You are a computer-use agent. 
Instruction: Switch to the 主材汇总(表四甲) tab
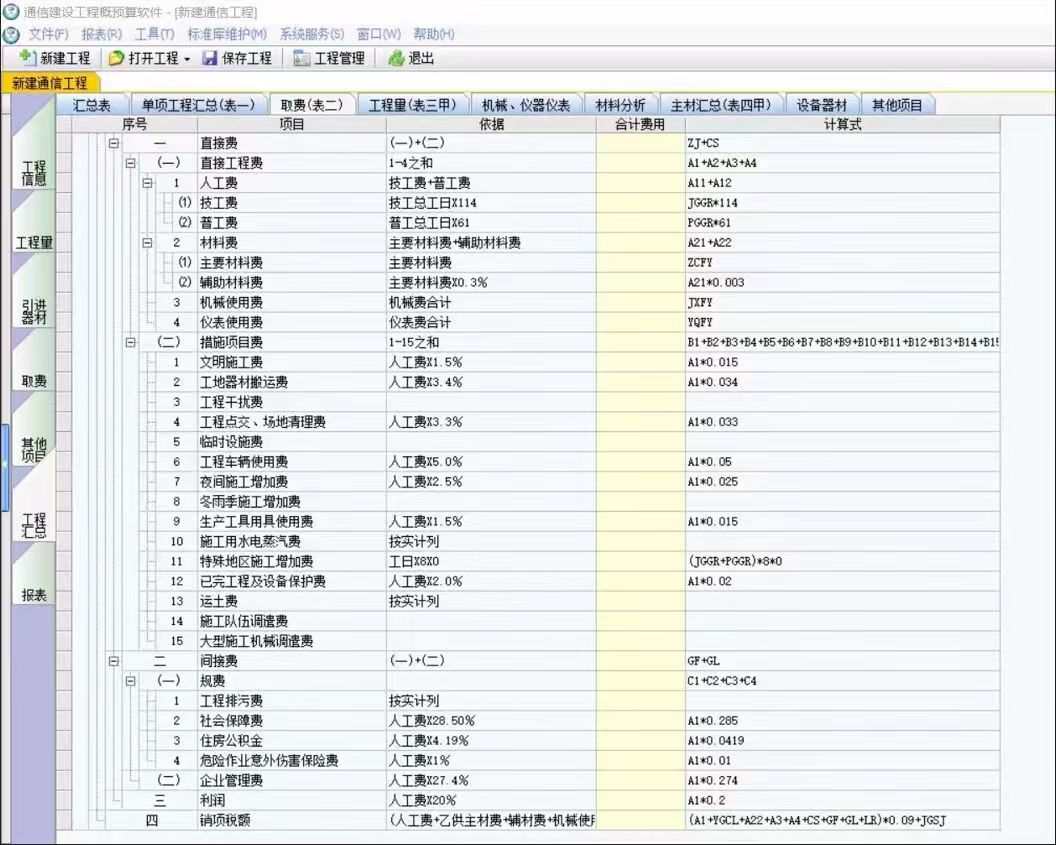click(x=722, y=105)
